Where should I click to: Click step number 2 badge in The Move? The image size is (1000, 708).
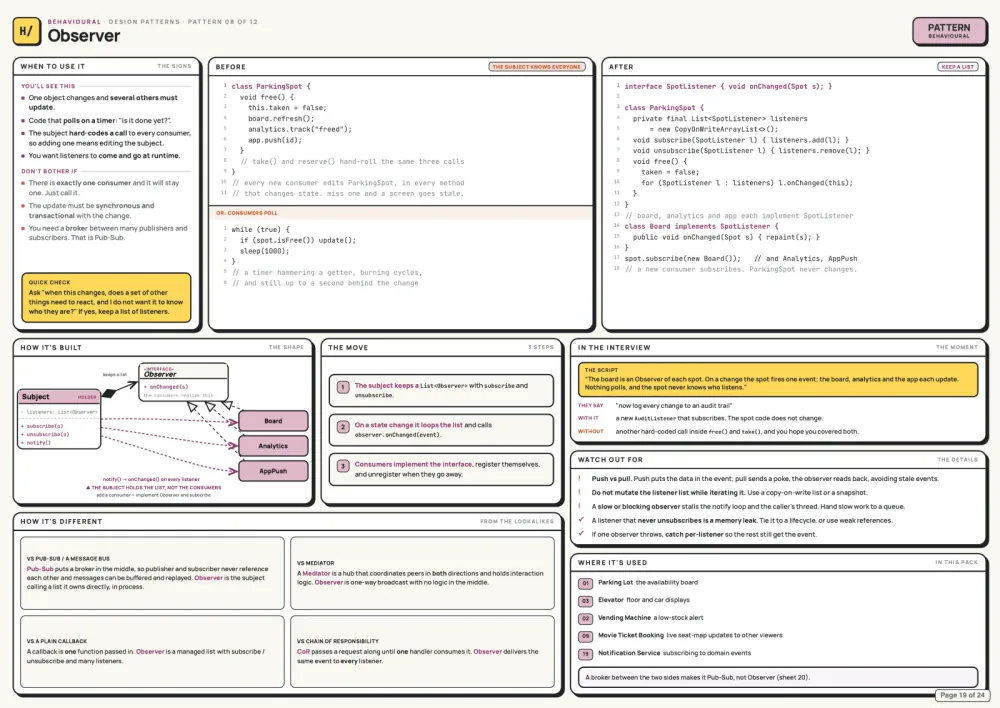343,427
